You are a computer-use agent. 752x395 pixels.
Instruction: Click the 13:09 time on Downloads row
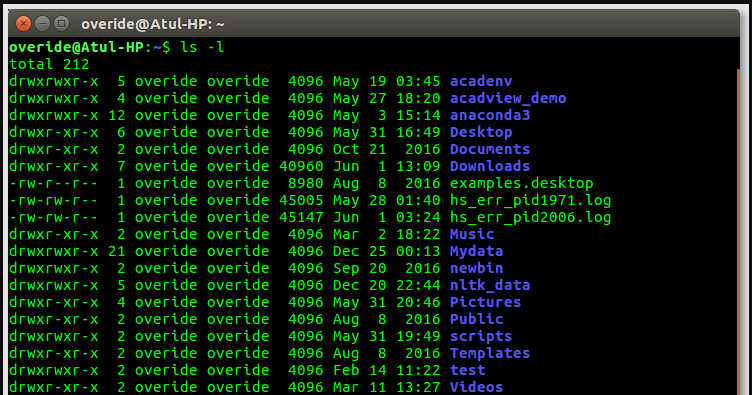[x=418, y=166]
